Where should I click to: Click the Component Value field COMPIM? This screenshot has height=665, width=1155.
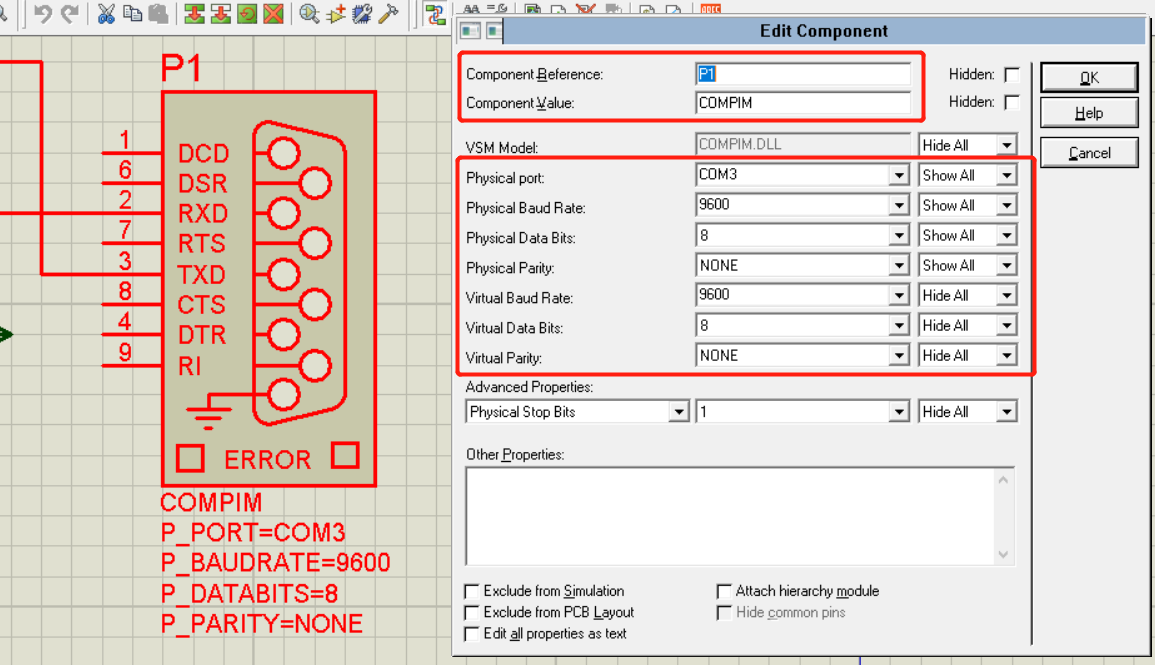point(803,102)
